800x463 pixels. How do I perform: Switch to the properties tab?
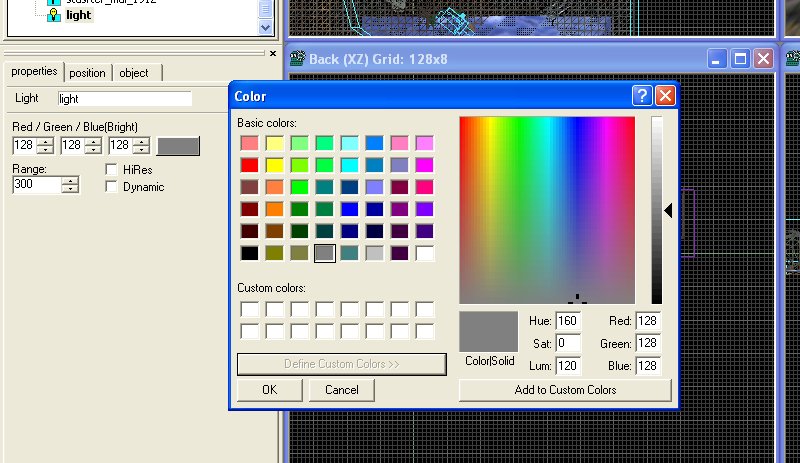[34, 71]
